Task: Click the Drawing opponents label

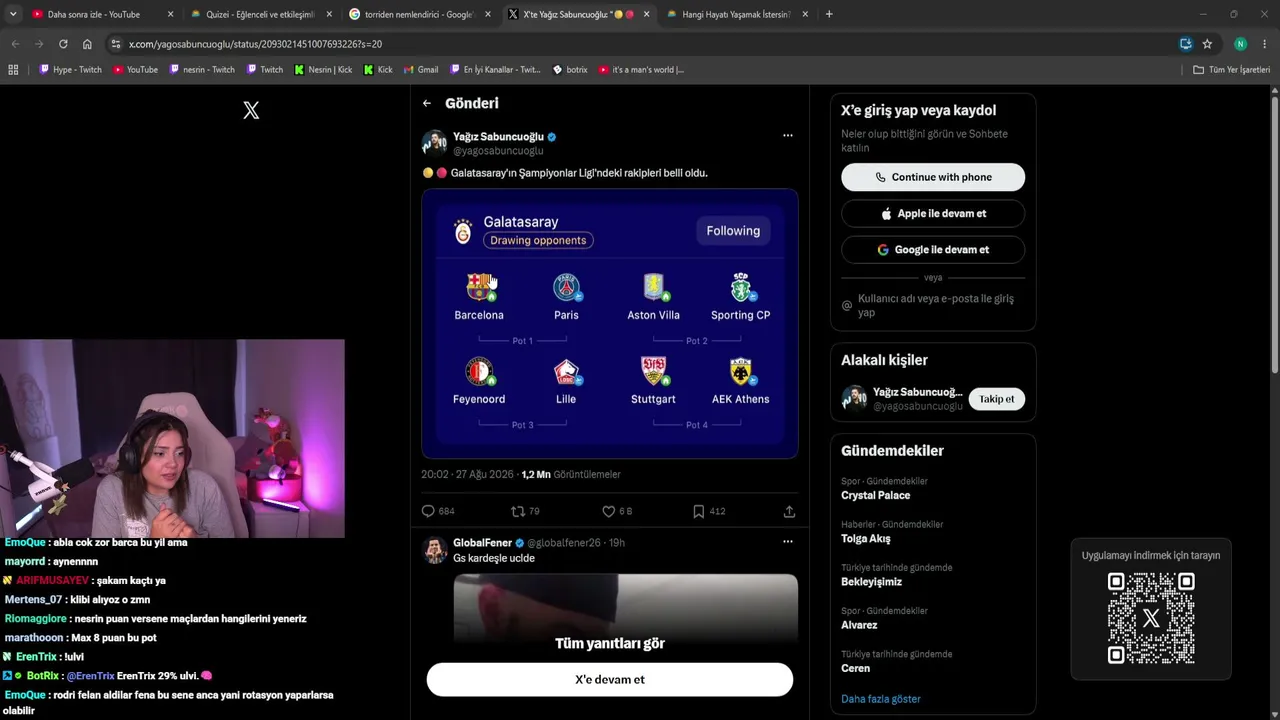Action: point(538,241)
